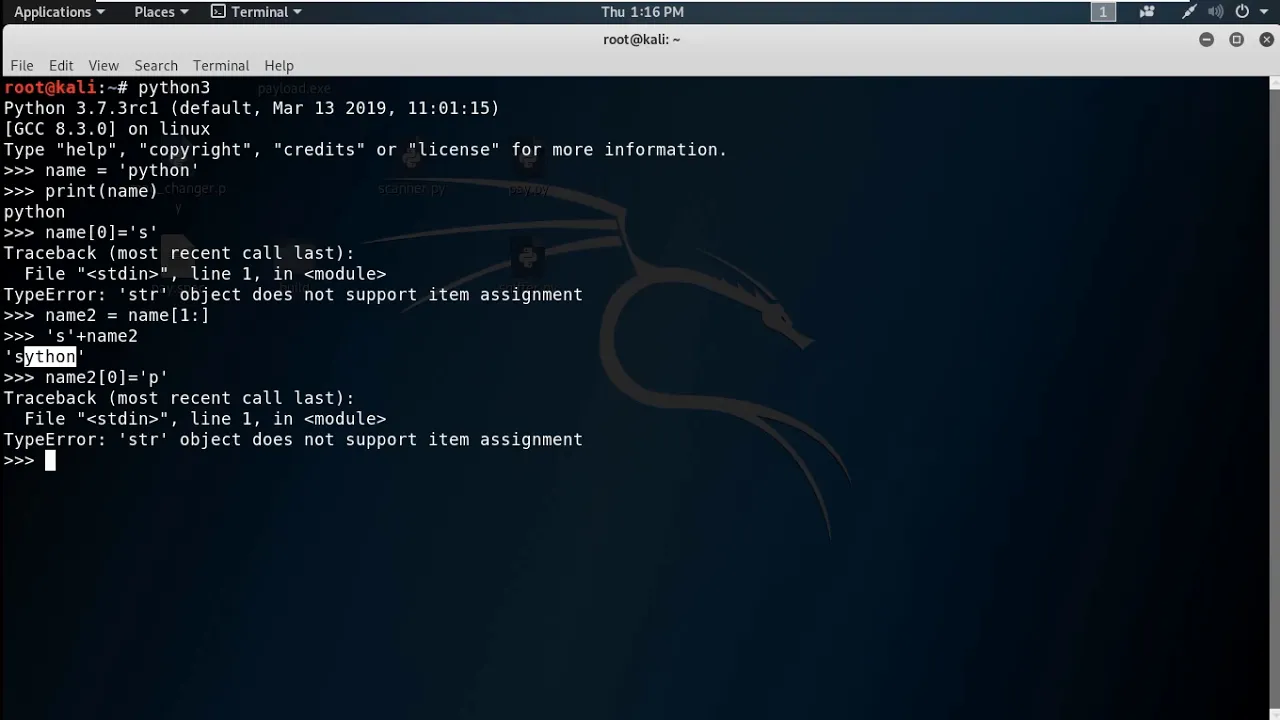The image size is (1280, 720).
Task: Click the line 'name2 = name[1:]'
Action: [107, 315]
